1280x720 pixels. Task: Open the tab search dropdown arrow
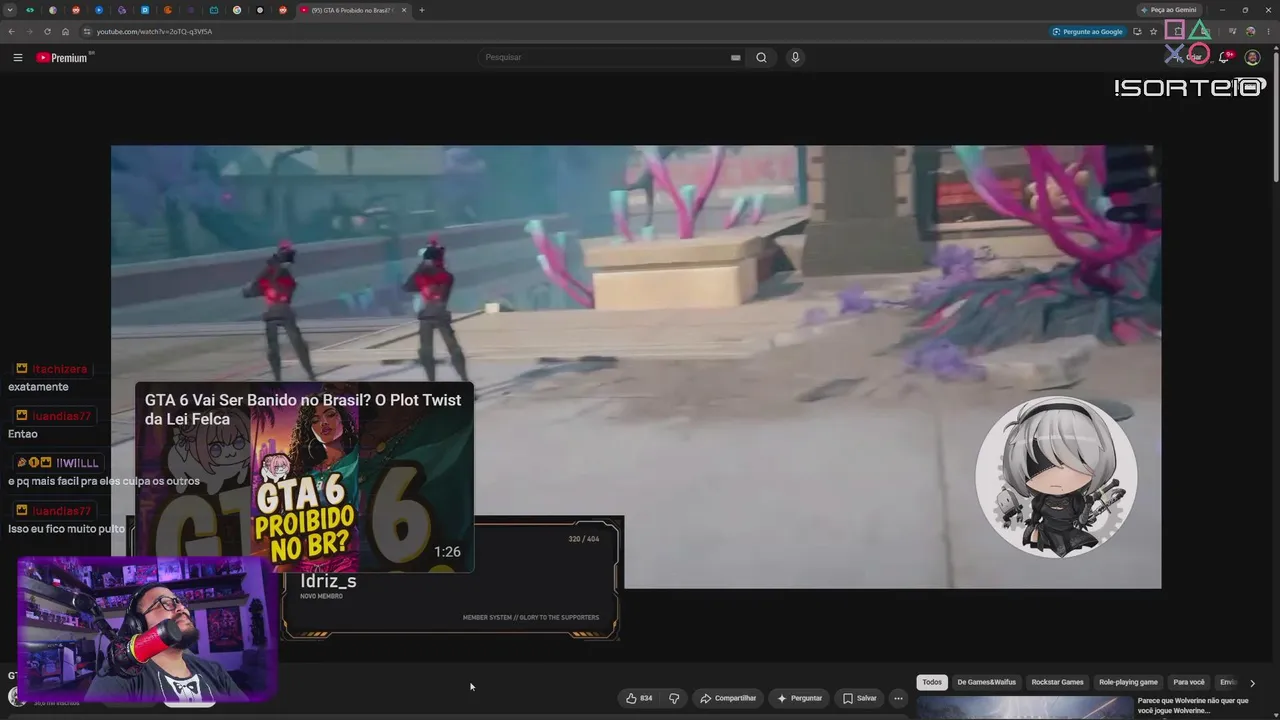tap(8, 10)
